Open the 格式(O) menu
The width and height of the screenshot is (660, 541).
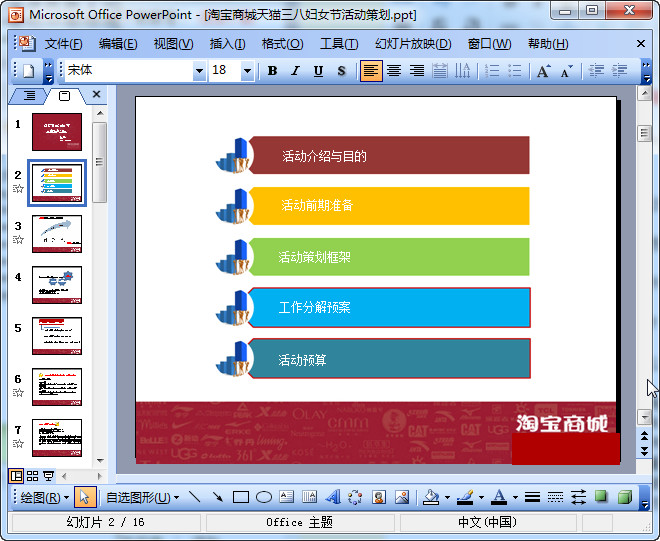[282, 44]
